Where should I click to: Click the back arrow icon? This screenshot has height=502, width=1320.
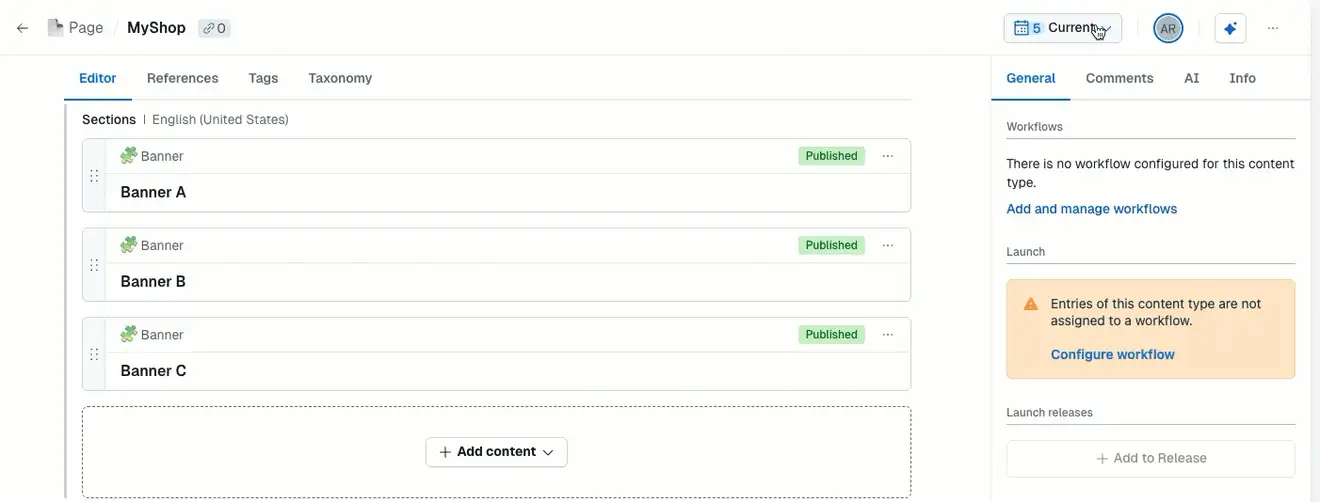tap(22, 28)
